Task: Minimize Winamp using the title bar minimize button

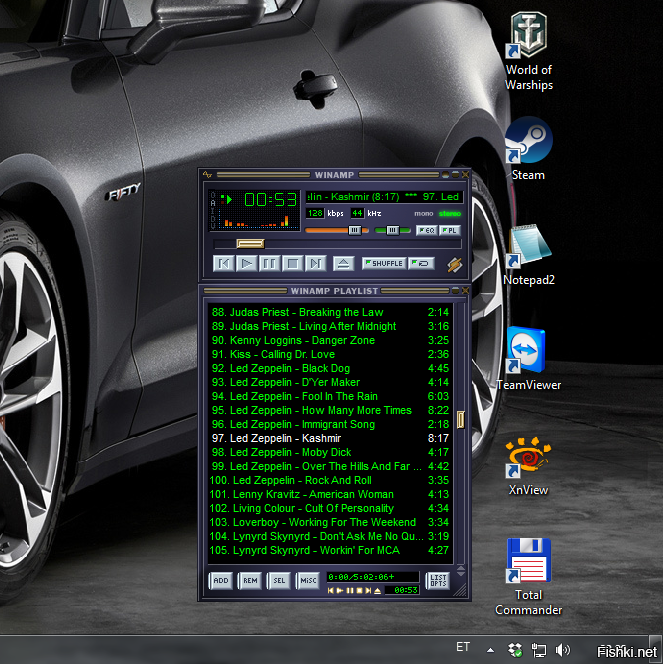Action: pos(445,174)
